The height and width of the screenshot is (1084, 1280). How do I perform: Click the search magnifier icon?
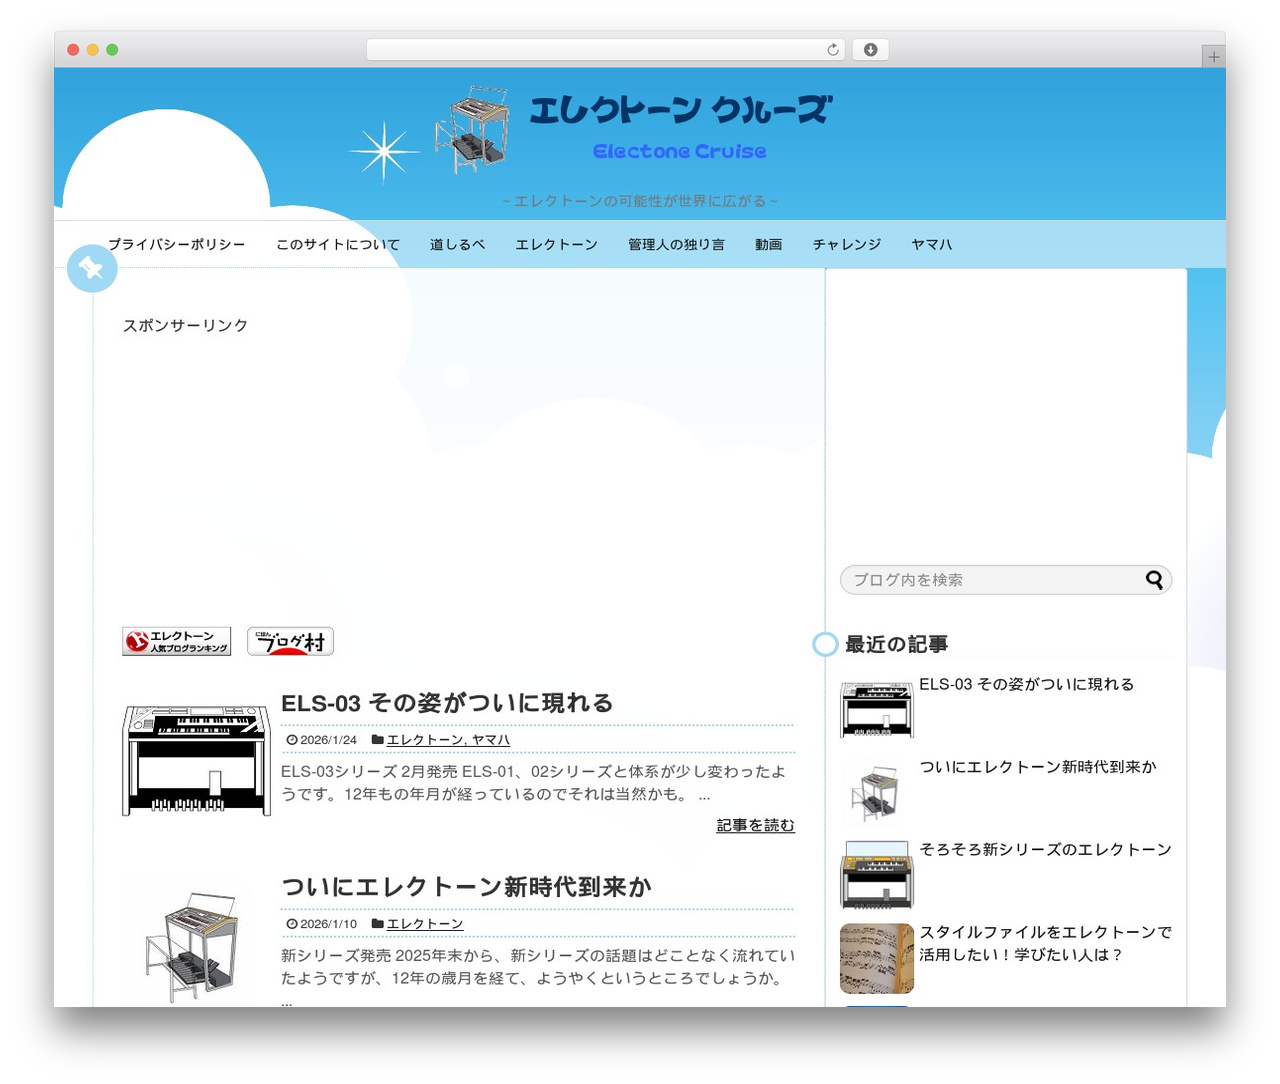tap(1154, 580)
